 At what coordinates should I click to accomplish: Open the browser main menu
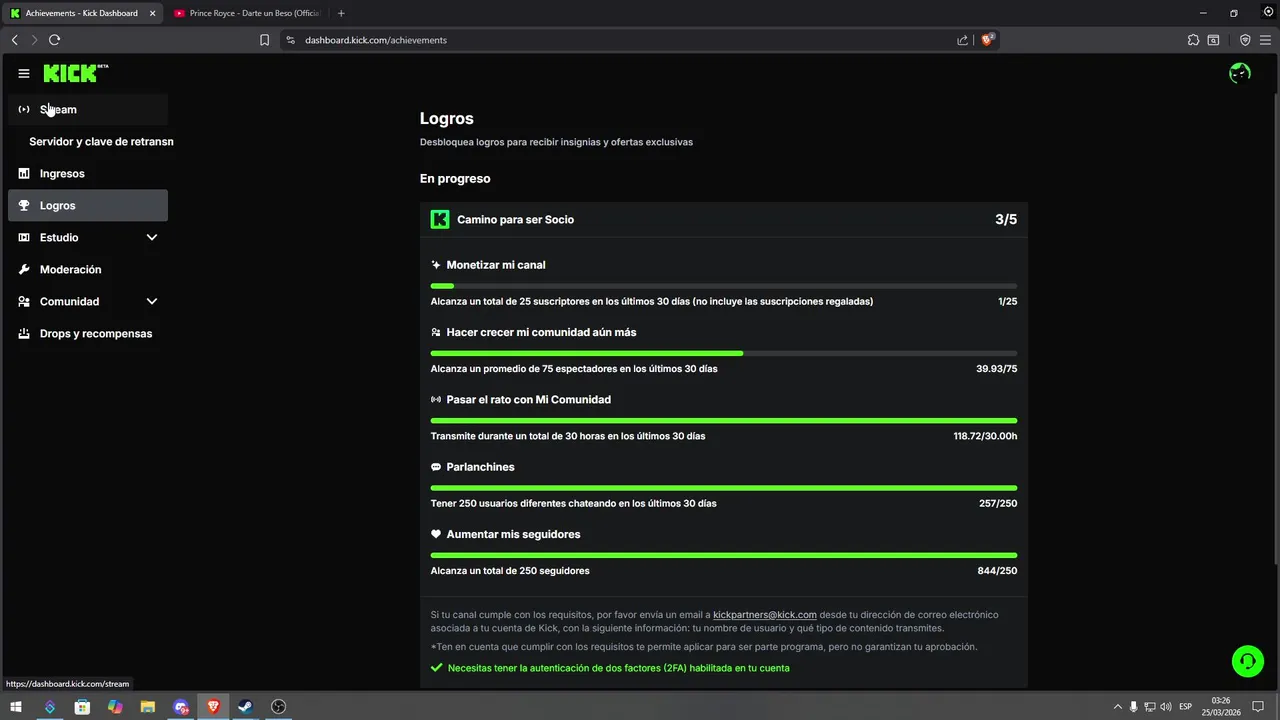pos(1265,40)
